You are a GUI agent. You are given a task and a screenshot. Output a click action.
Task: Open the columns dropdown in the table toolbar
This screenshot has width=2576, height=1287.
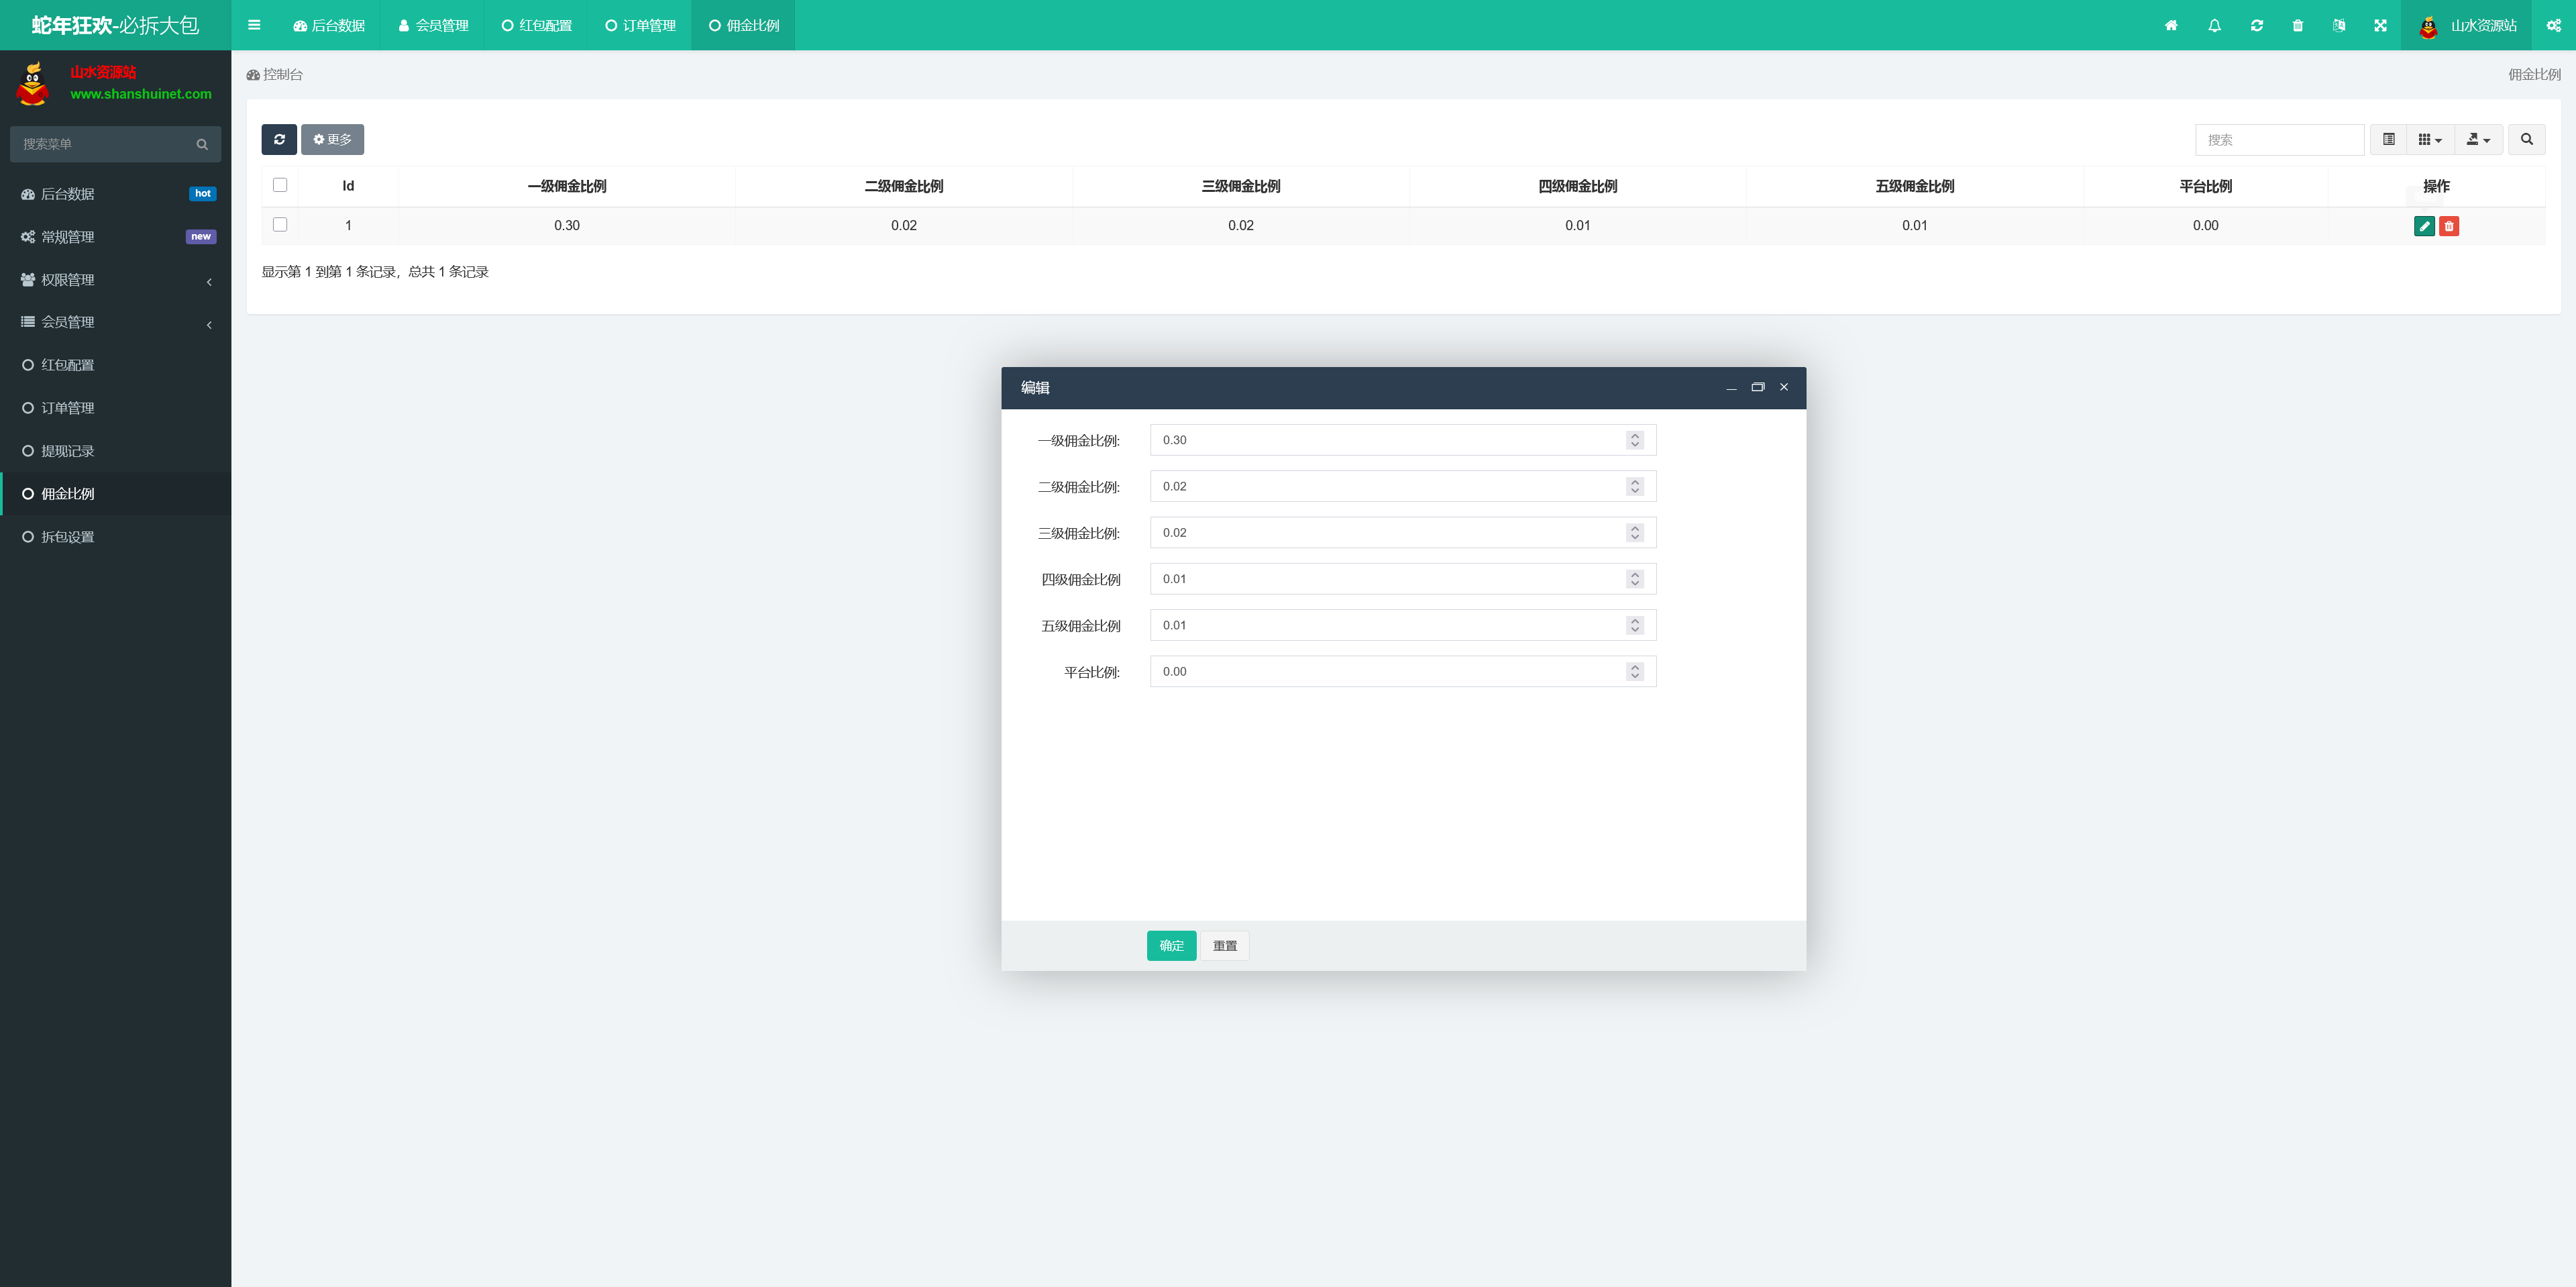(x=2429, y=140)
